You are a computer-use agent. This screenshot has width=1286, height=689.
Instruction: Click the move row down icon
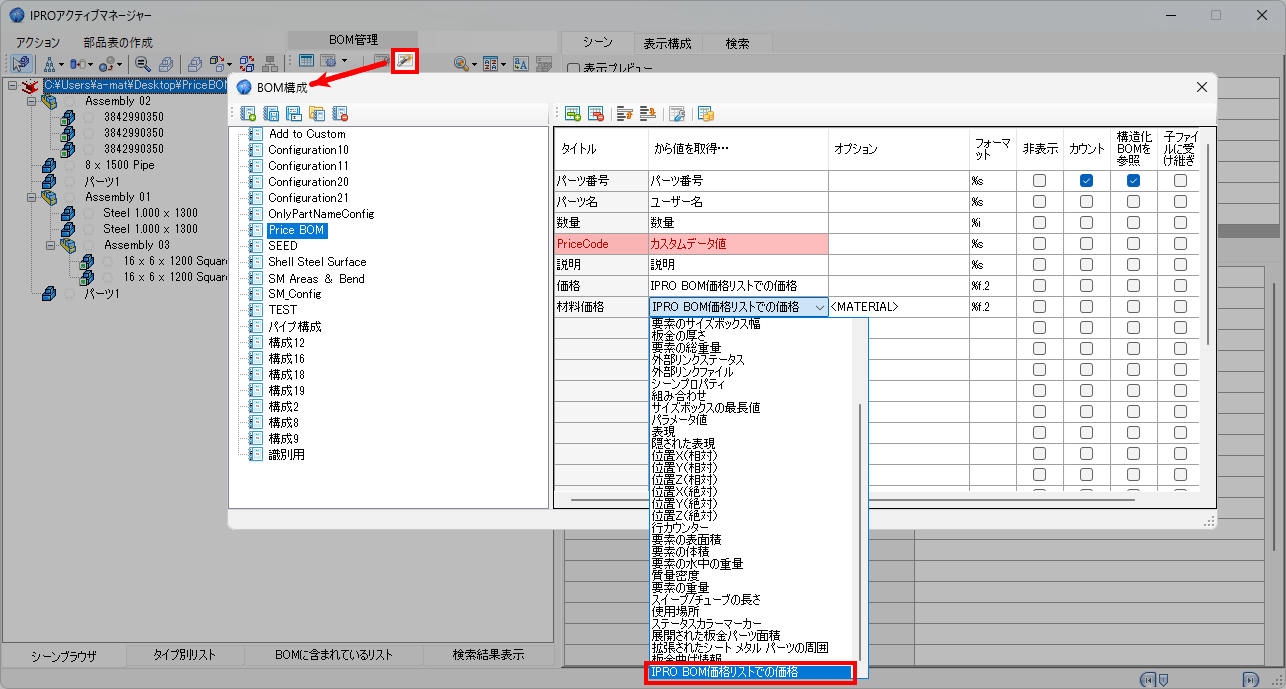(648, 113)
